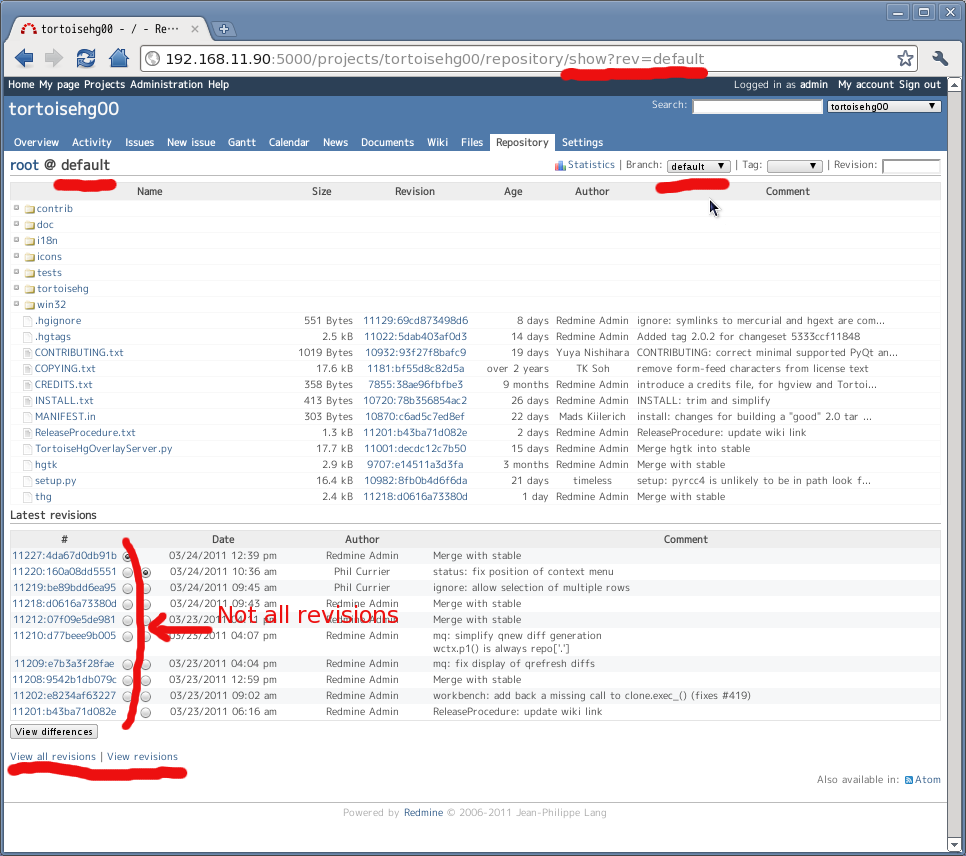Open View all revisions link
966x856 pixels.
(x=53, y=756)
